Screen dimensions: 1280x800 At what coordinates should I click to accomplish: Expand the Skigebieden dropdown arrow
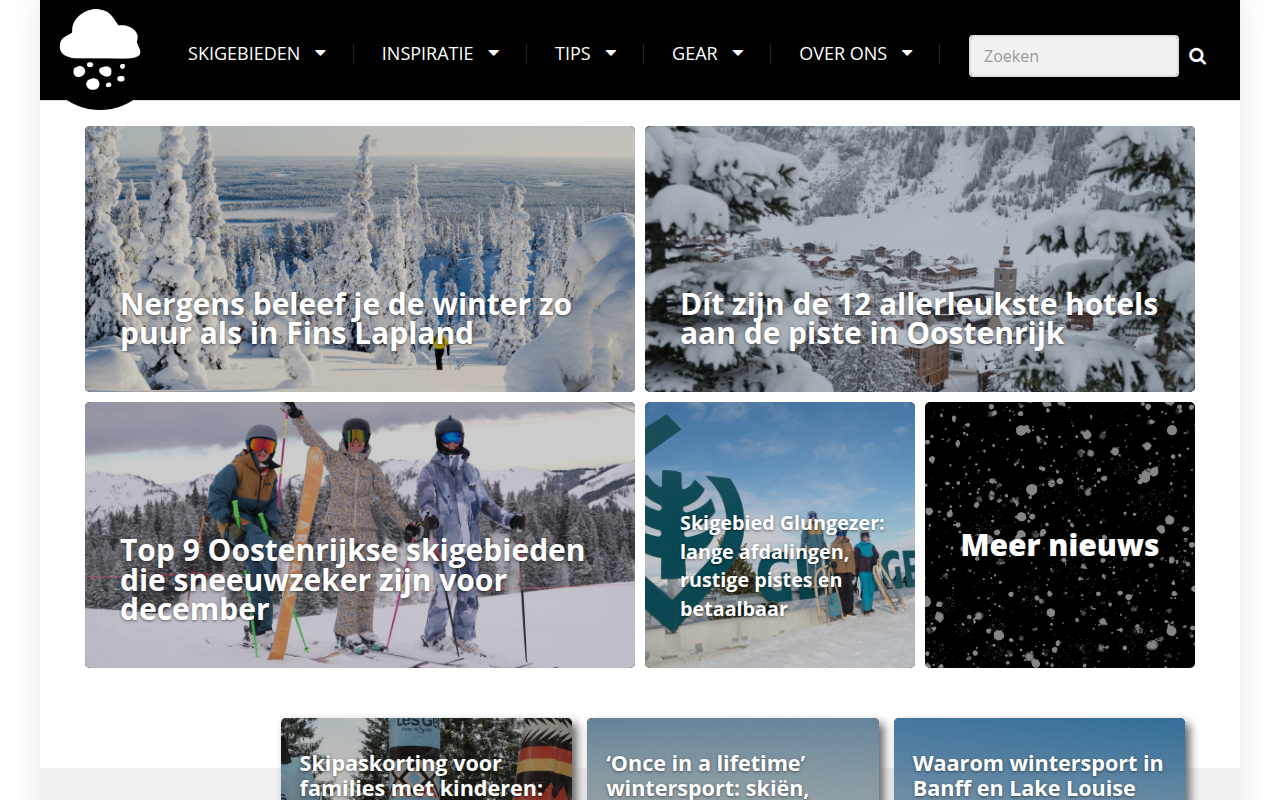coord(321,54)
